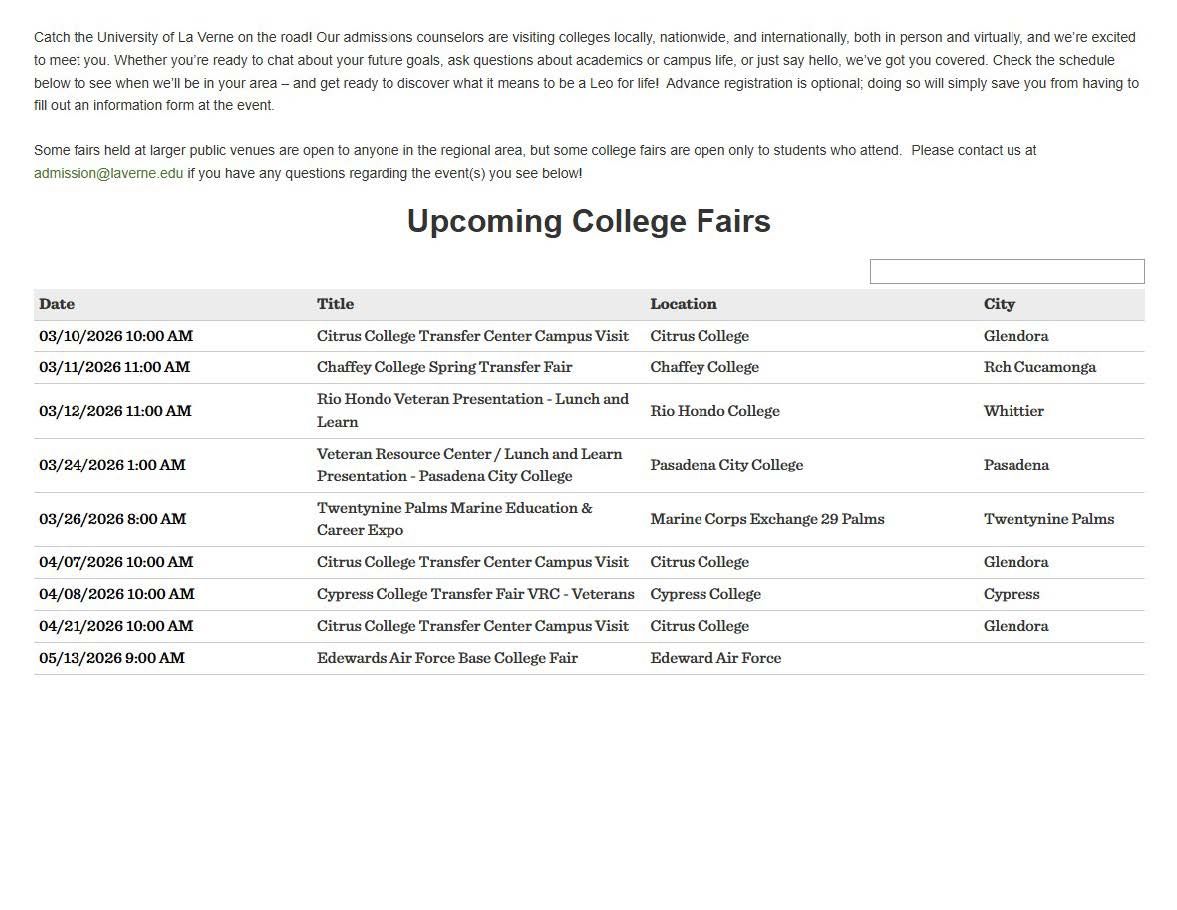Viewport: 1177px width, 910px height.
Task: Select the Rch Cucamonga city cell
Action: click(1039, 367)
